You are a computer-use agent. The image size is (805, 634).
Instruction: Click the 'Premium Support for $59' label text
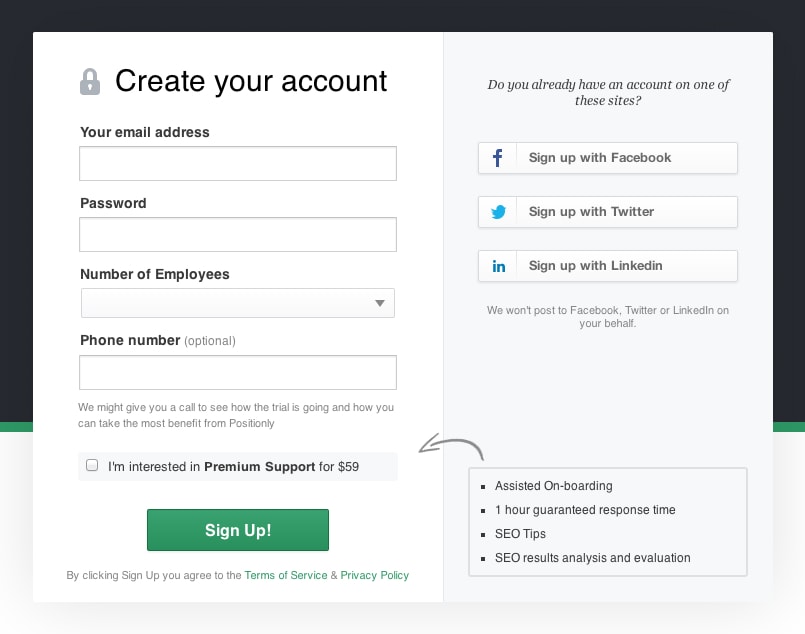(x=281, y=466)
